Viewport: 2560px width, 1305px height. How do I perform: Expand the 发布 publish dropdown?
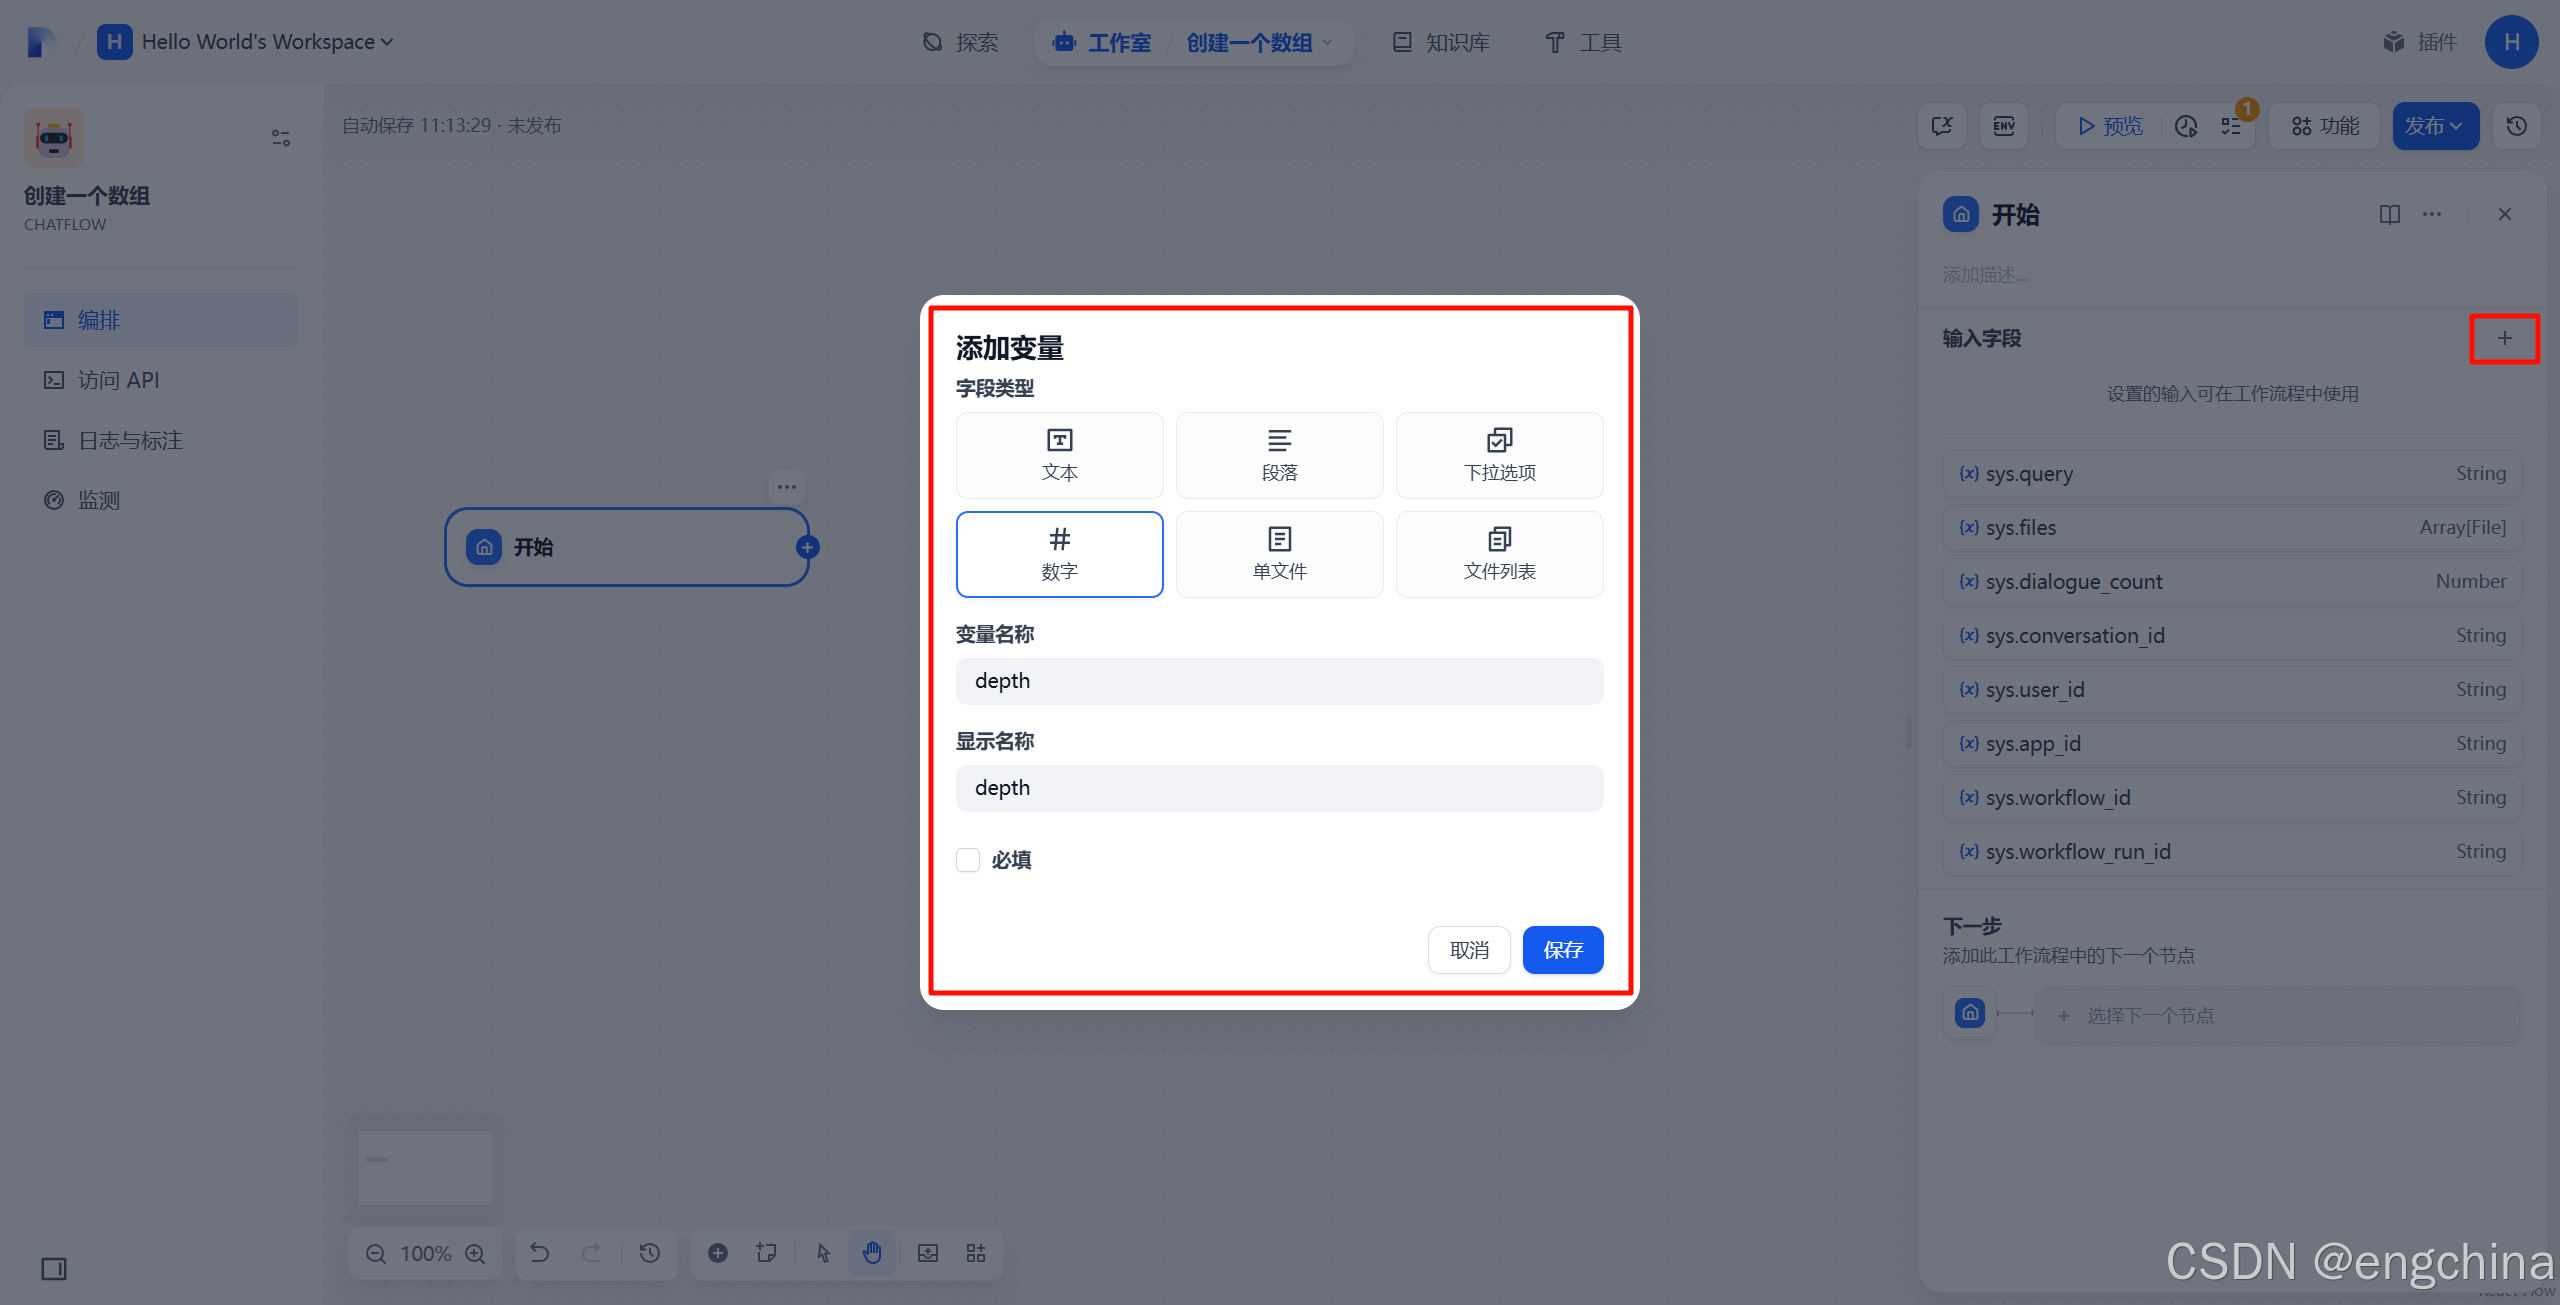click(2434, 126)
